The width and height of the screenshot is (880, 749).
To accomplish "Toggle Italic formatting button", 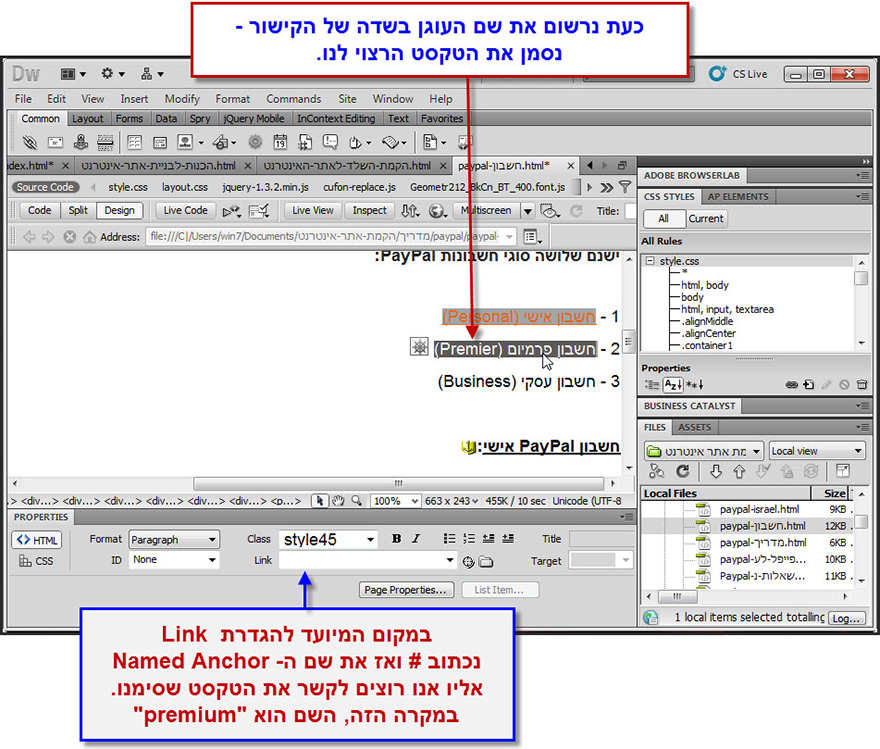I will pyautogui.click(x=416, y=539).
